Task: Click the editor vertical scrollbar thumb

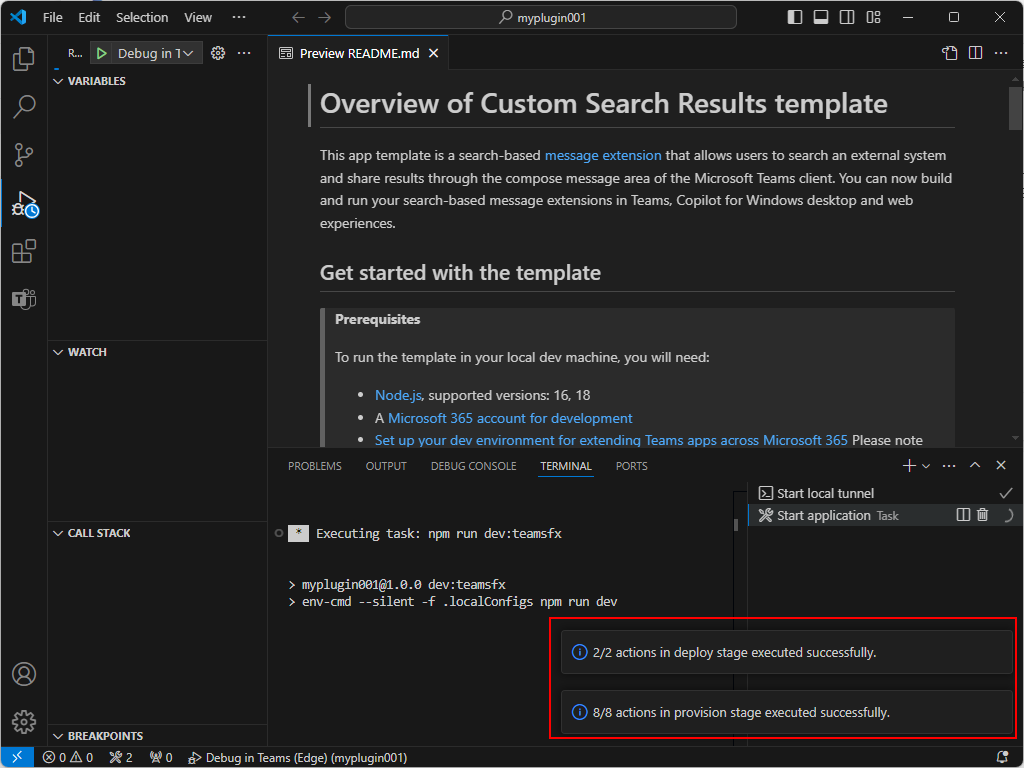Action: 1015,108
